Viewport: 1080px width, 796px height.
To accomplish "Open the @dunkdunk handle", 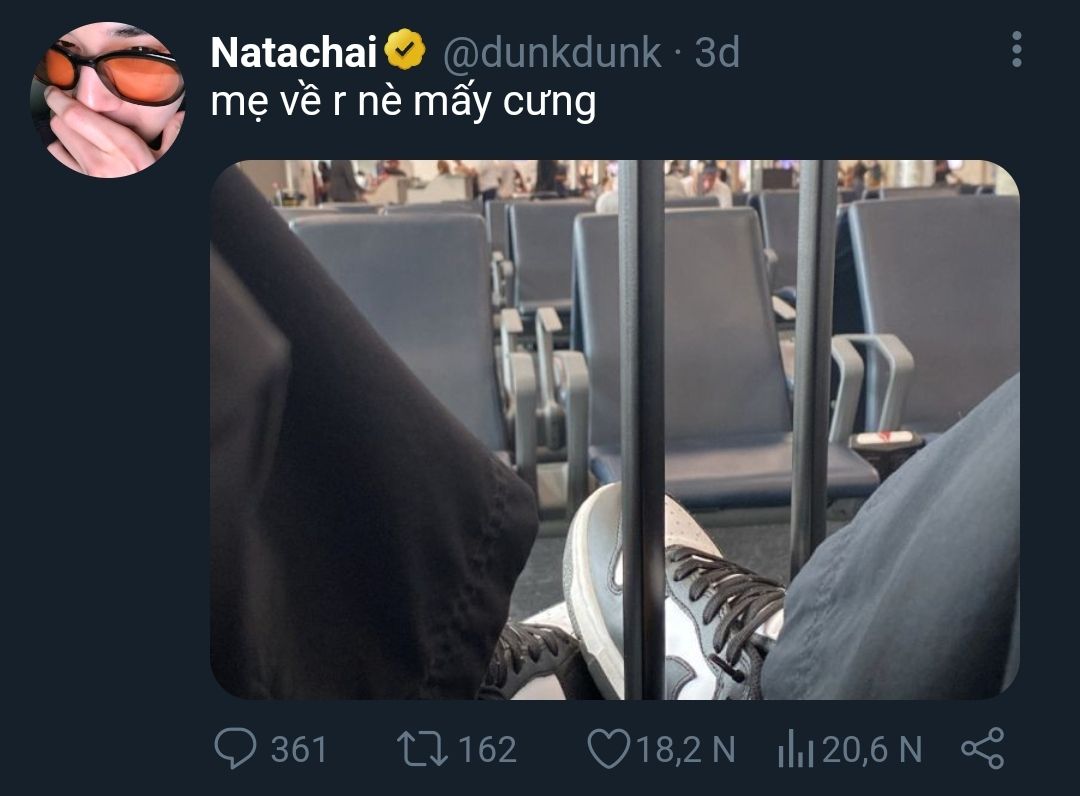I will click(x=552, y=52).
